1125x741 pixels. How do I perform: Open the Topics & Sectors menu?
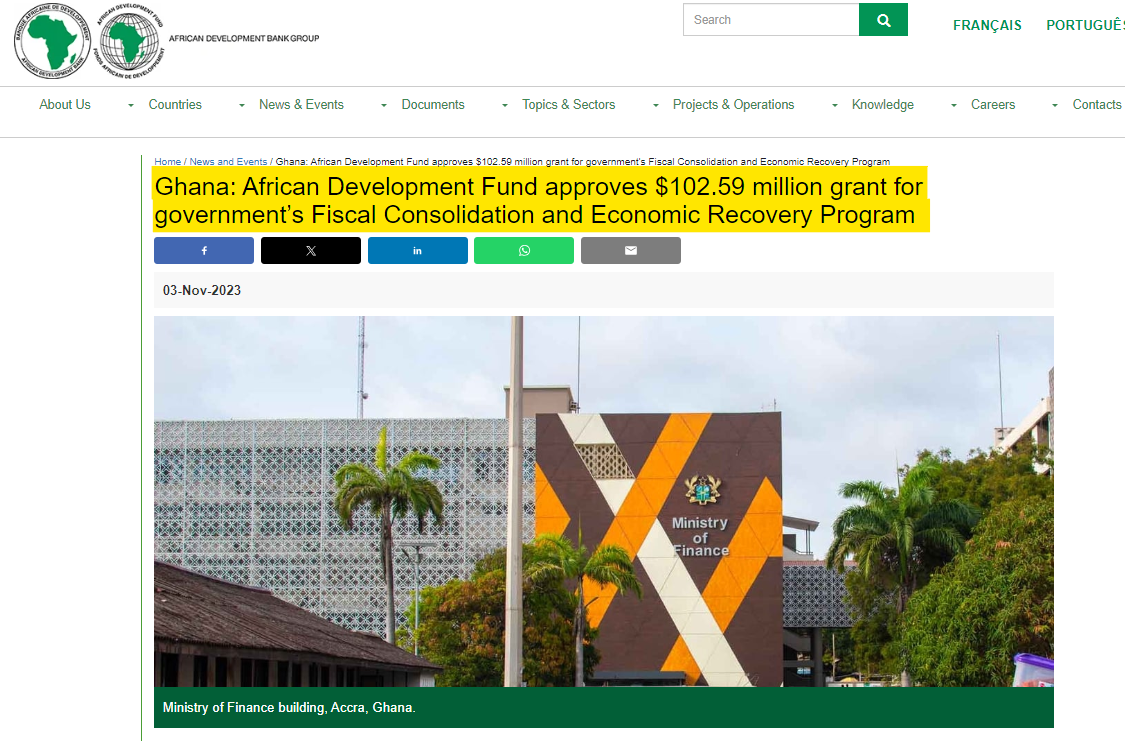tap(568, 105)
